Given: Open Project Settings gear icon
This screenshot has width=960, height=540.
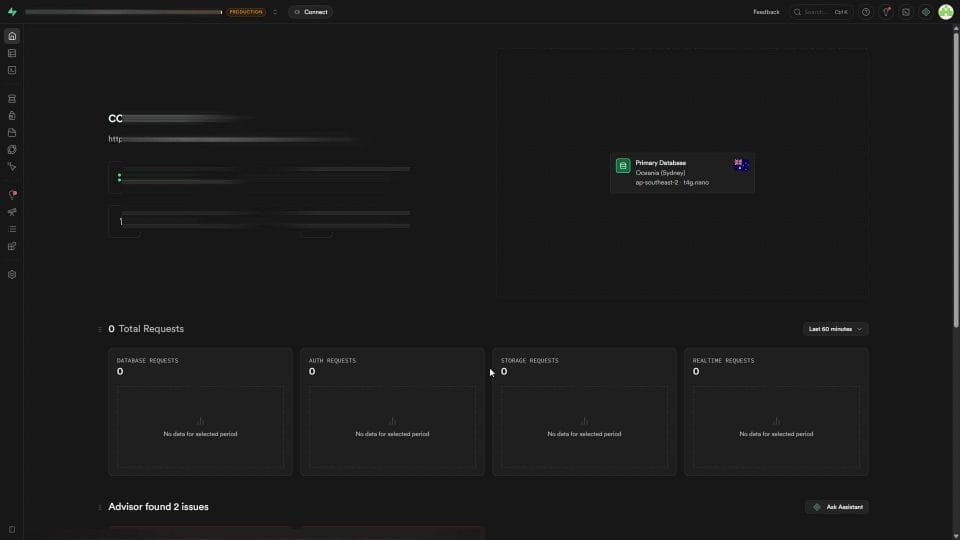Looking at the screenshot, I should pos(12,275).
